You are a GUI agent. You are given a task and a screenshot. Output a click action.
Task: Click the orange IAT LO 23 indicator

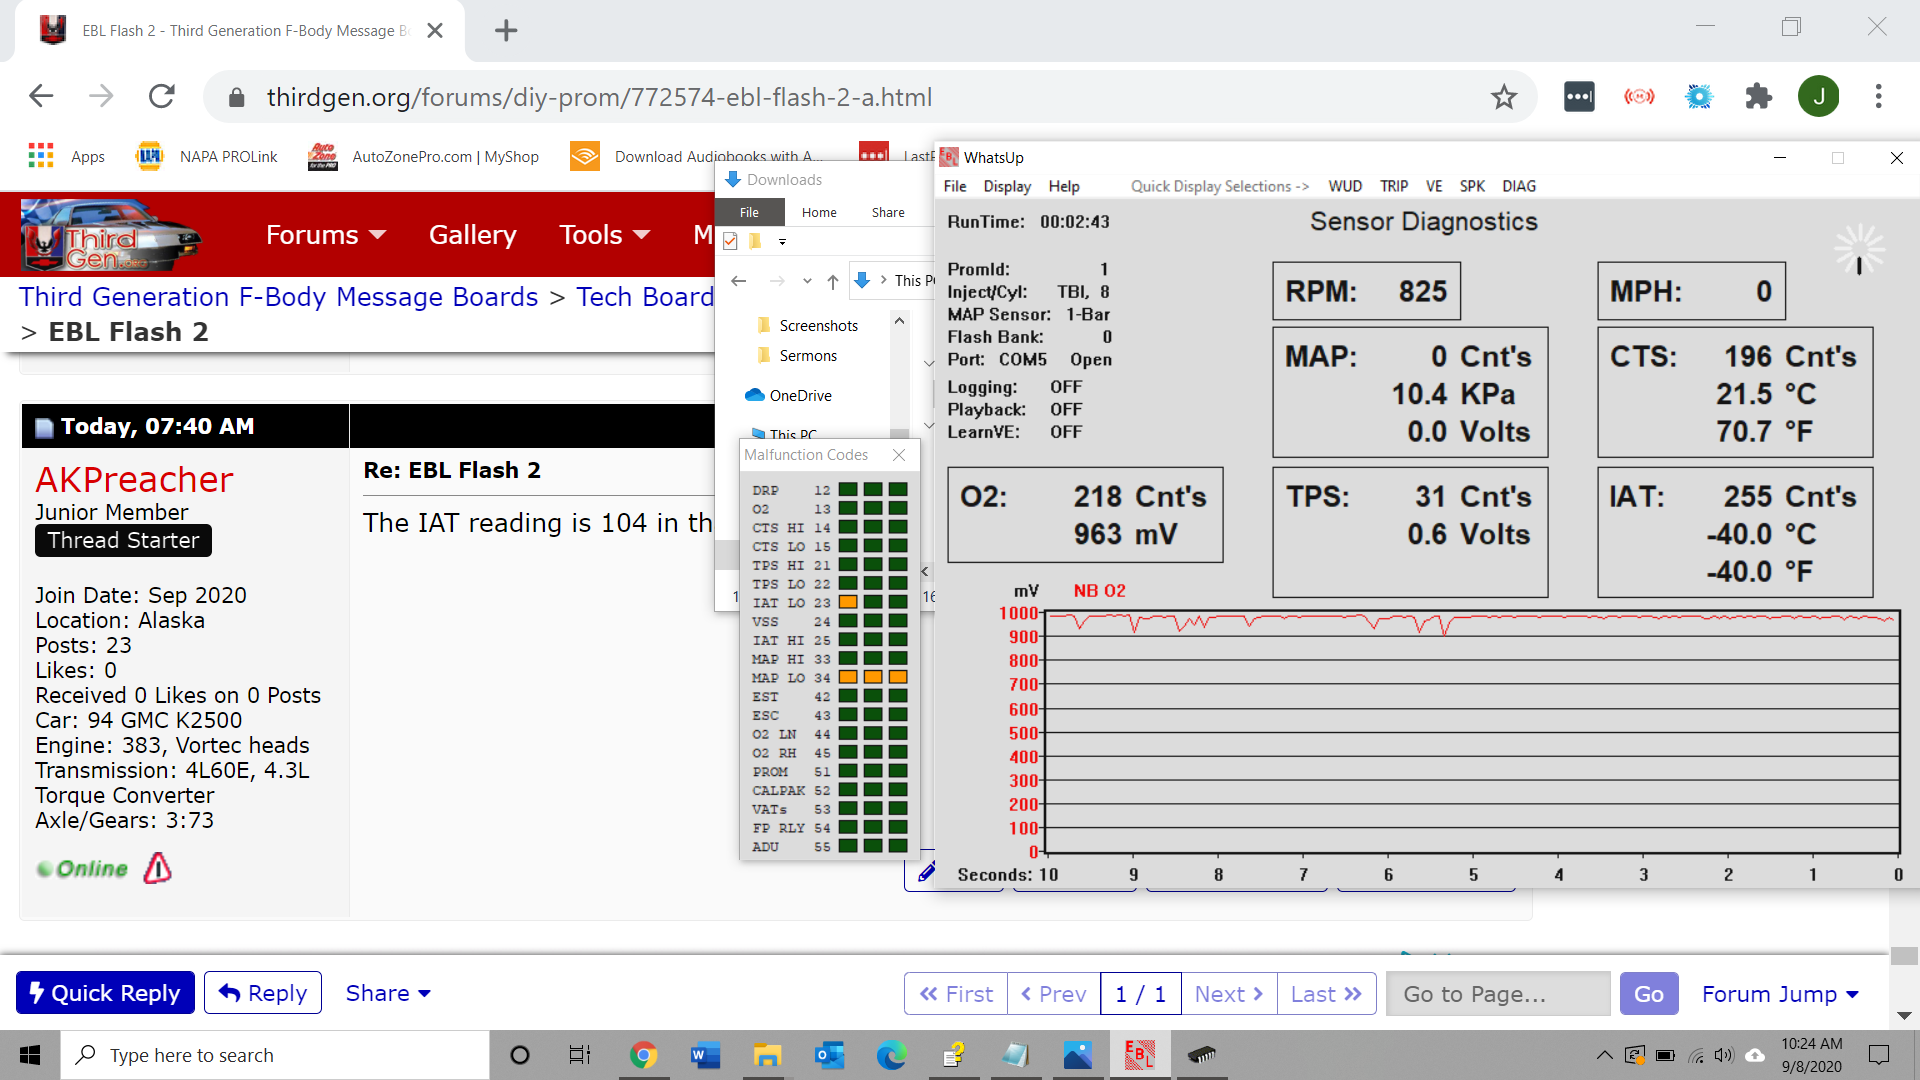coord(847,602)
